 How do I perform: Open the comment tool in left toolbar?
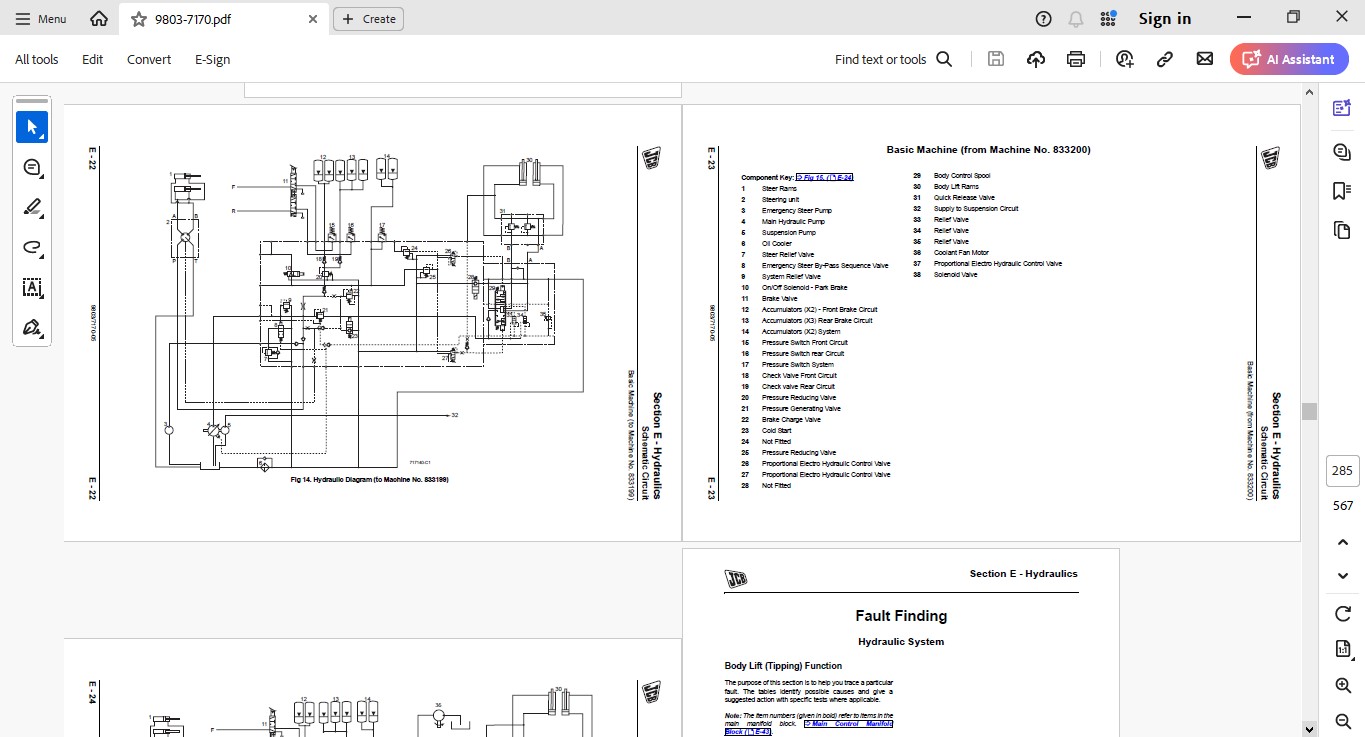tap(31, 167)
